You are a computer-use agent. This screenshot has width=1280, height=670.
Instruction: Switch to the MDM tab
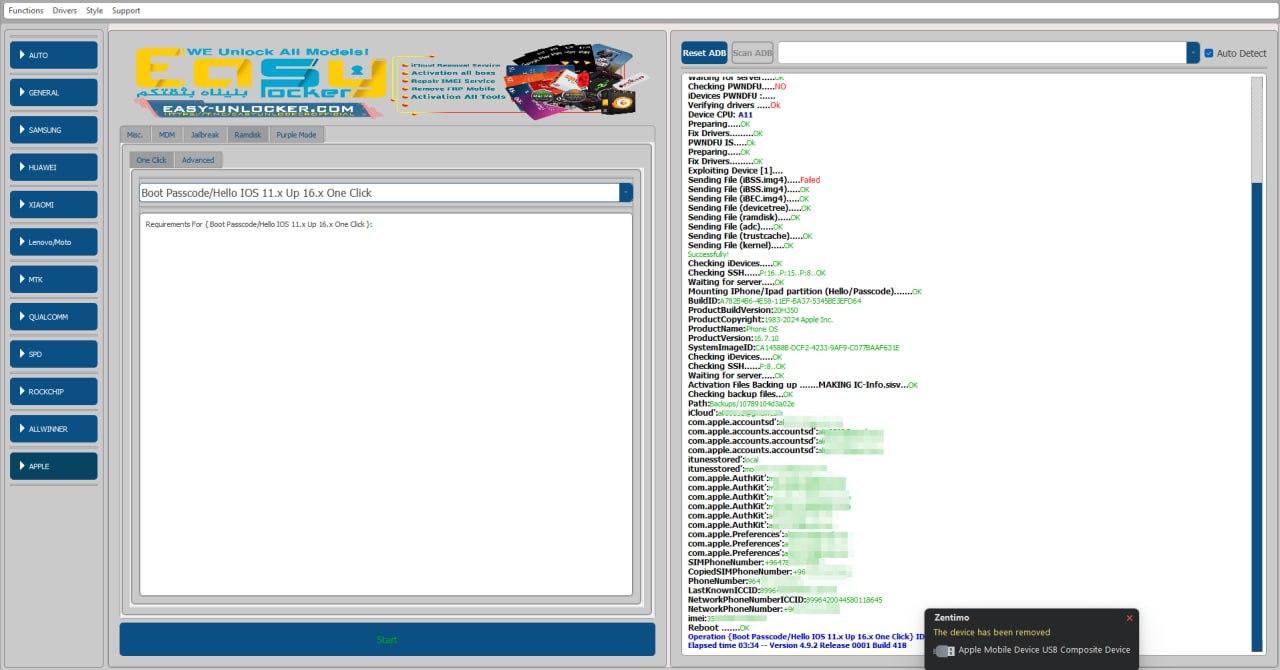pos(166,134)
